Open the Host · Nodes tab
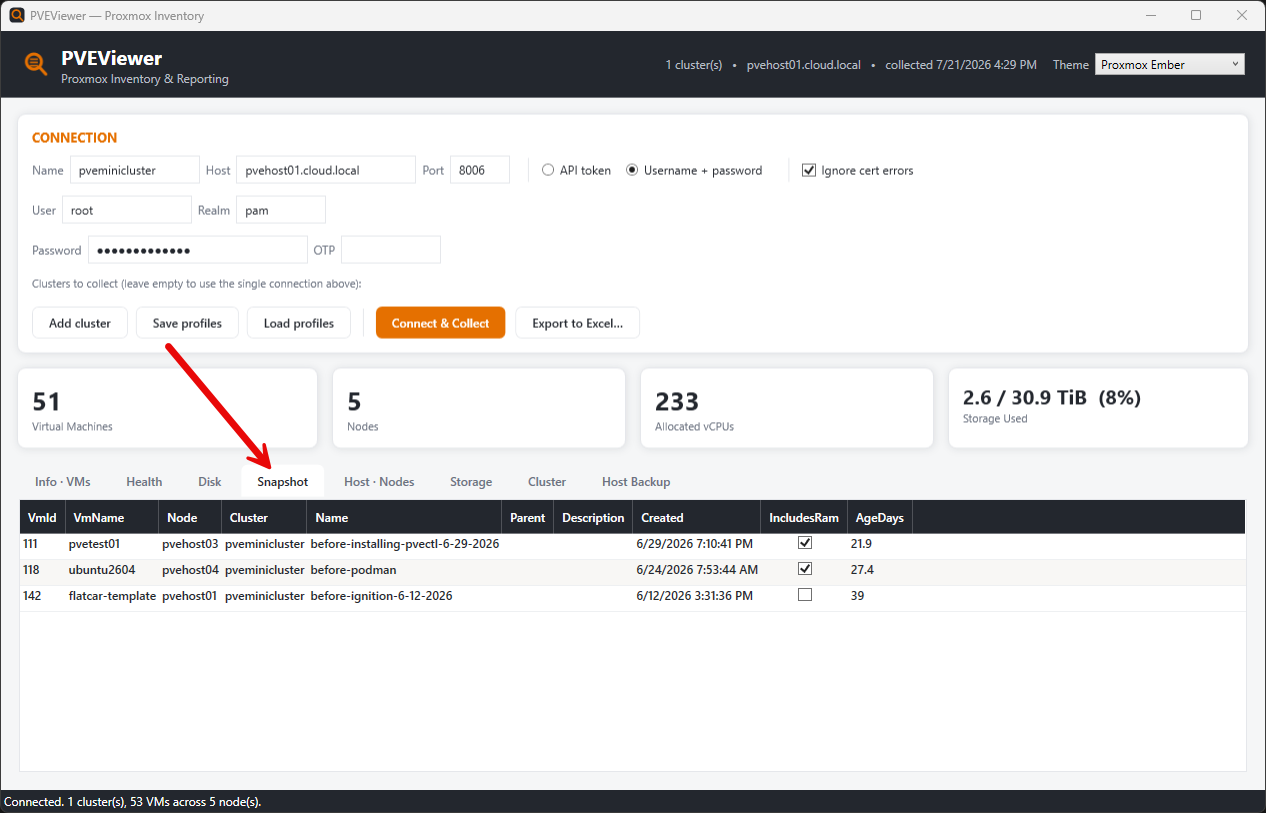 click(x=379, y=482)
